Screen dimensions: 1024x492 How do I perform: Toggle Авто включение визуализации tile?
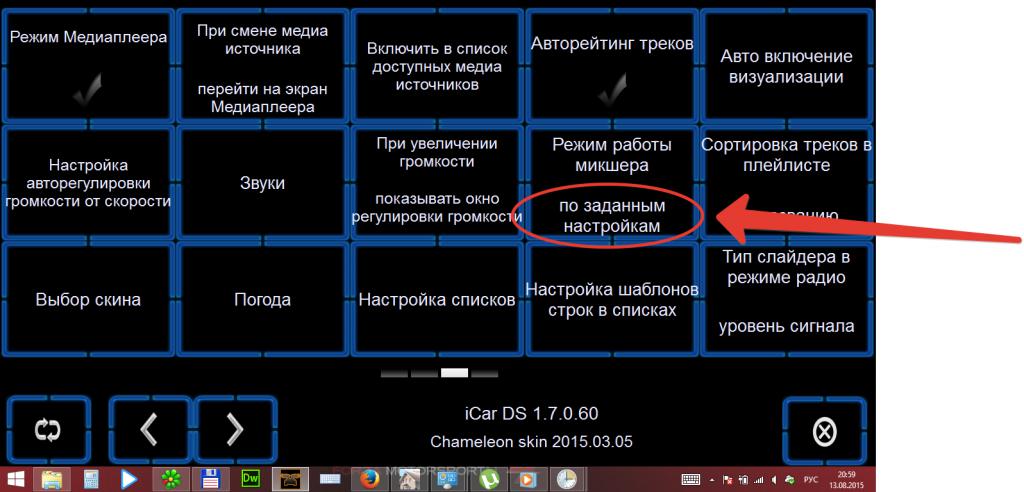click(786, 66)
